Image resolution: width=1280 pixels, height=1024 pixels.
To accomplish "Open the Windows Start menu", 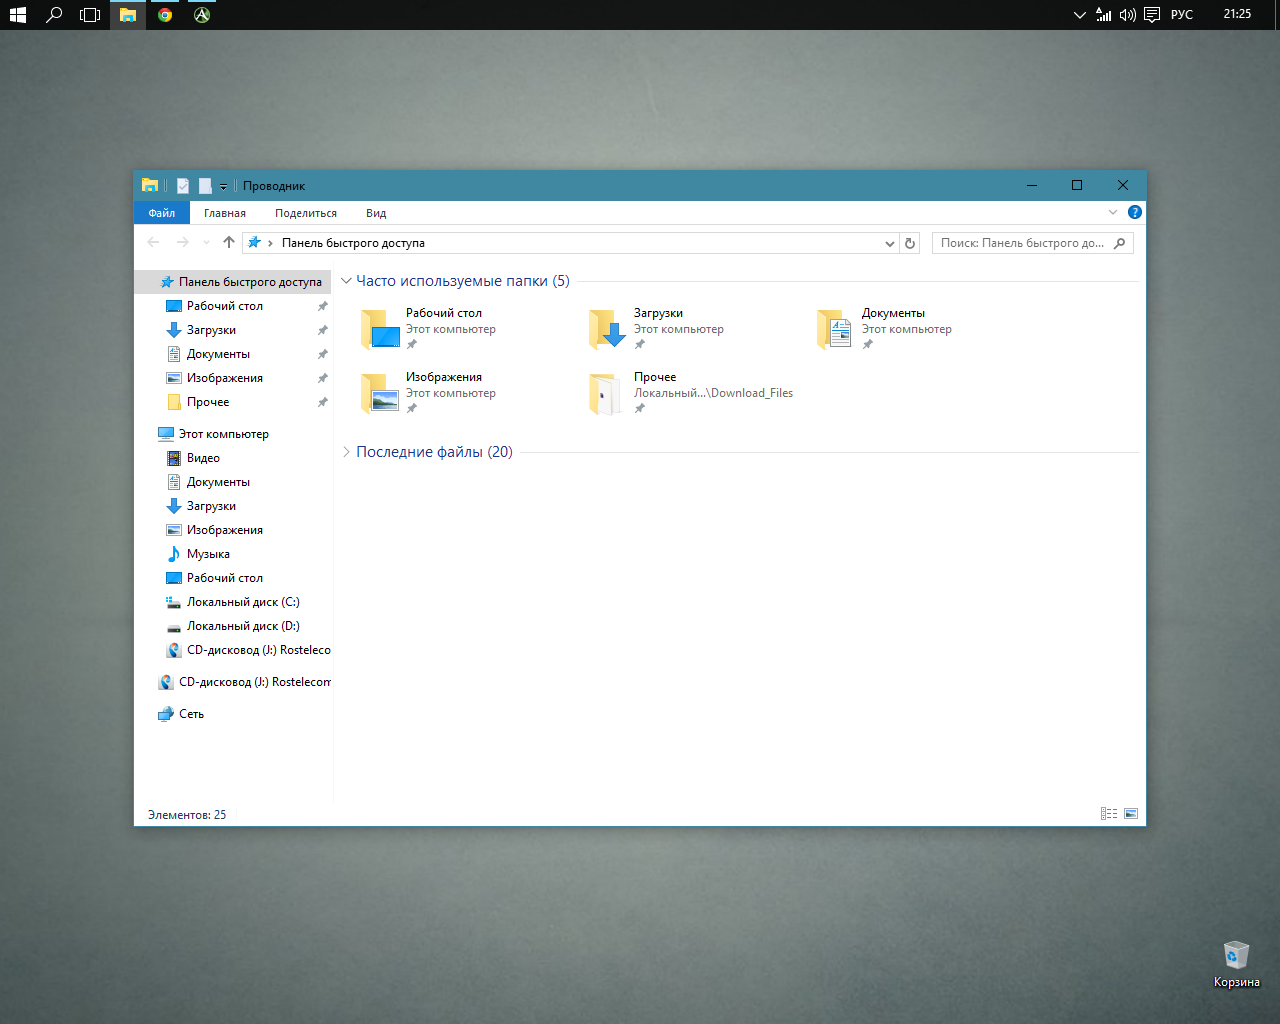I will [x=18, y=15].
